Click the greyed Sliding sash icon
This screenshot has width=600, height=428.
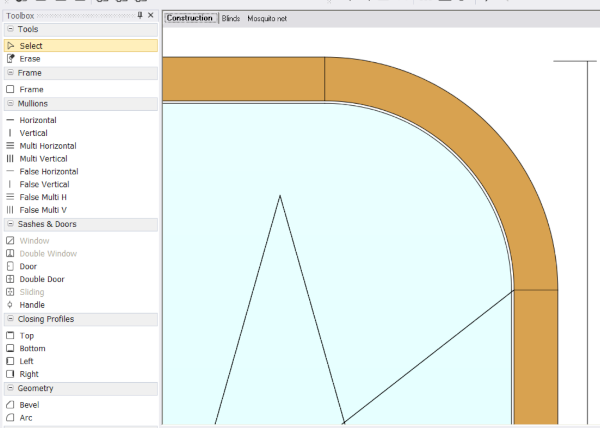[x=10, y=292]
